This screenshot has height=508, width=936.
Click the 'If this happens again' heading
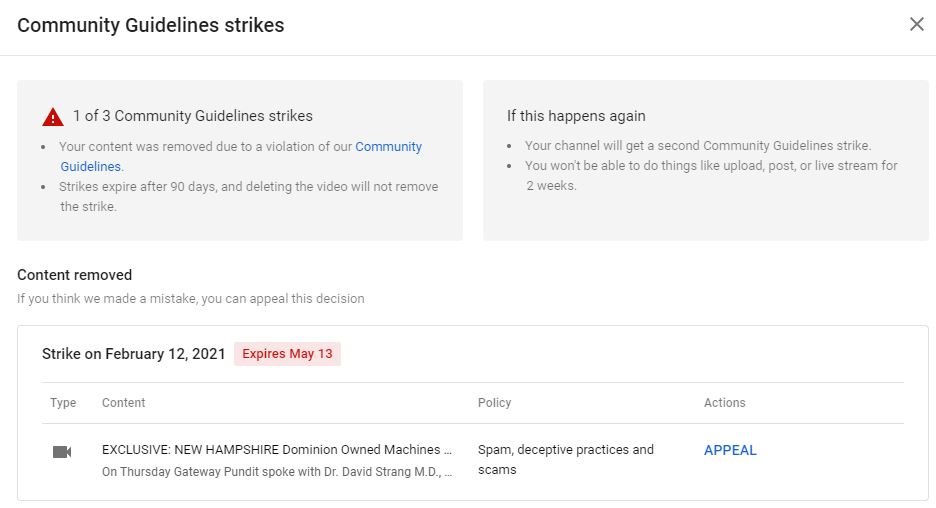pos(576,116)
